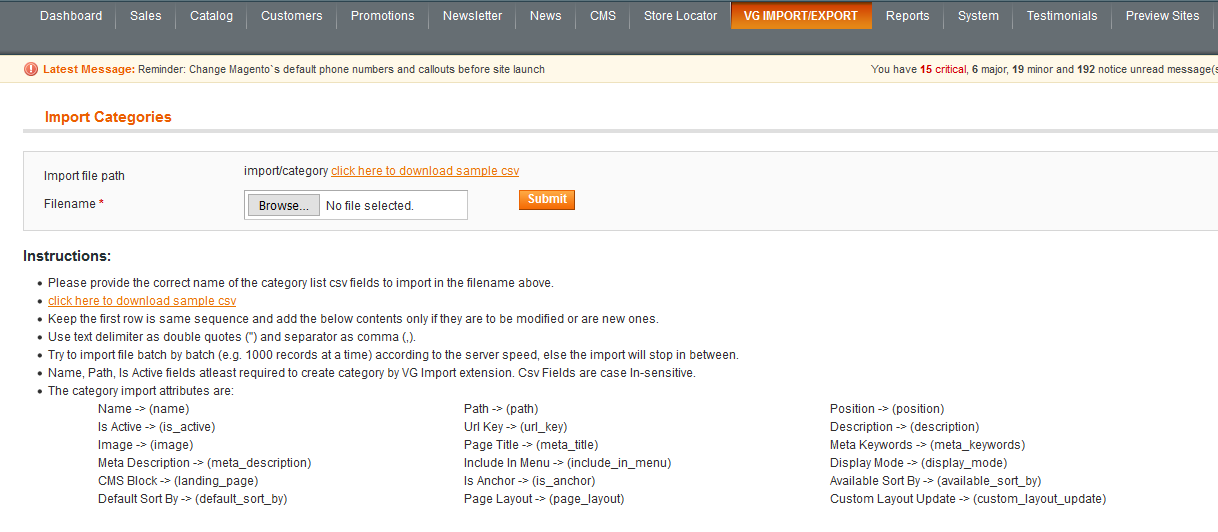Open the Dashboard menu
The image size is (1218, 532).
click(71, 16)
